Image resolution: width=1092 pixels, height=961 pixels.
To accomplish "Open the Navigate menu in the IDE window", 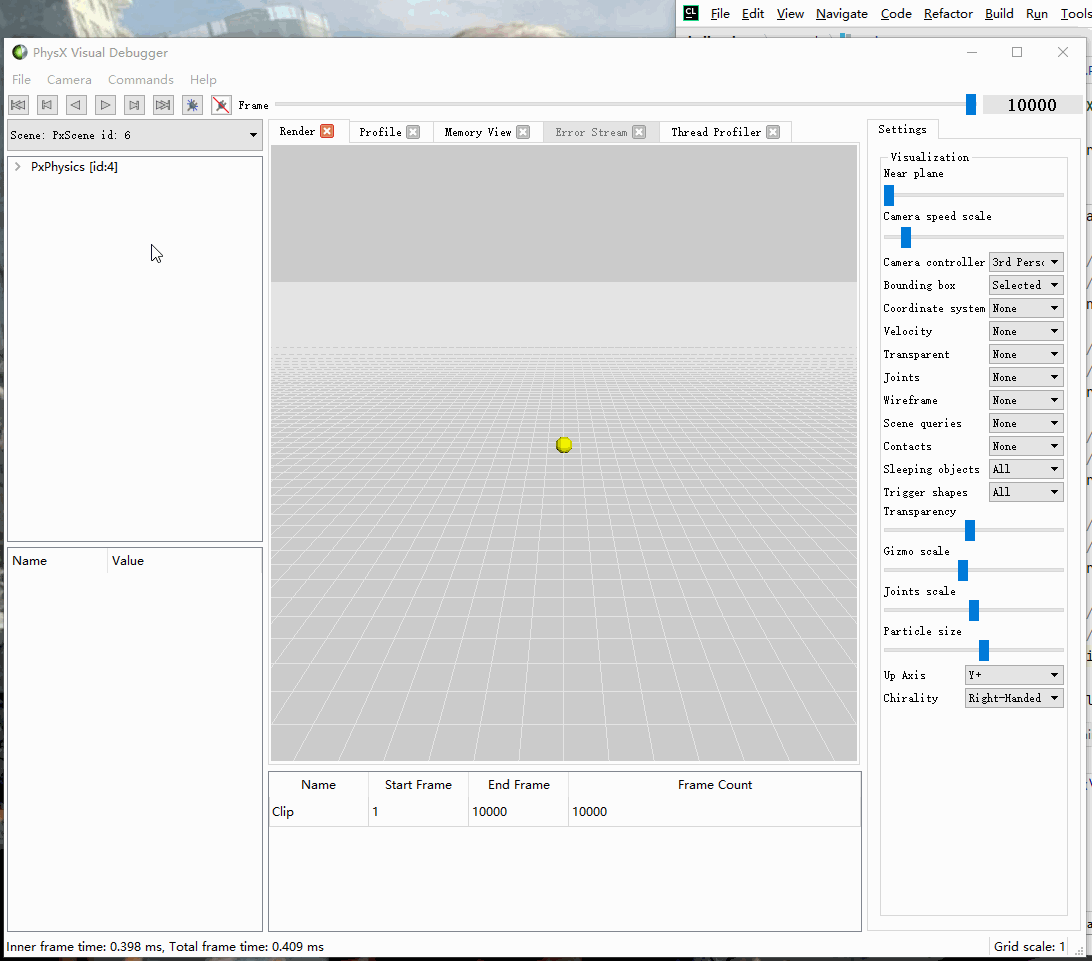I will pos(842,14).
